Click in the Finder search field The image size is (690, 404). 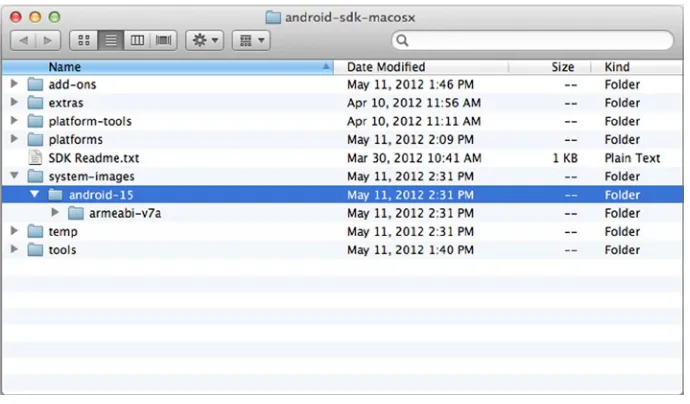[532, 40]
